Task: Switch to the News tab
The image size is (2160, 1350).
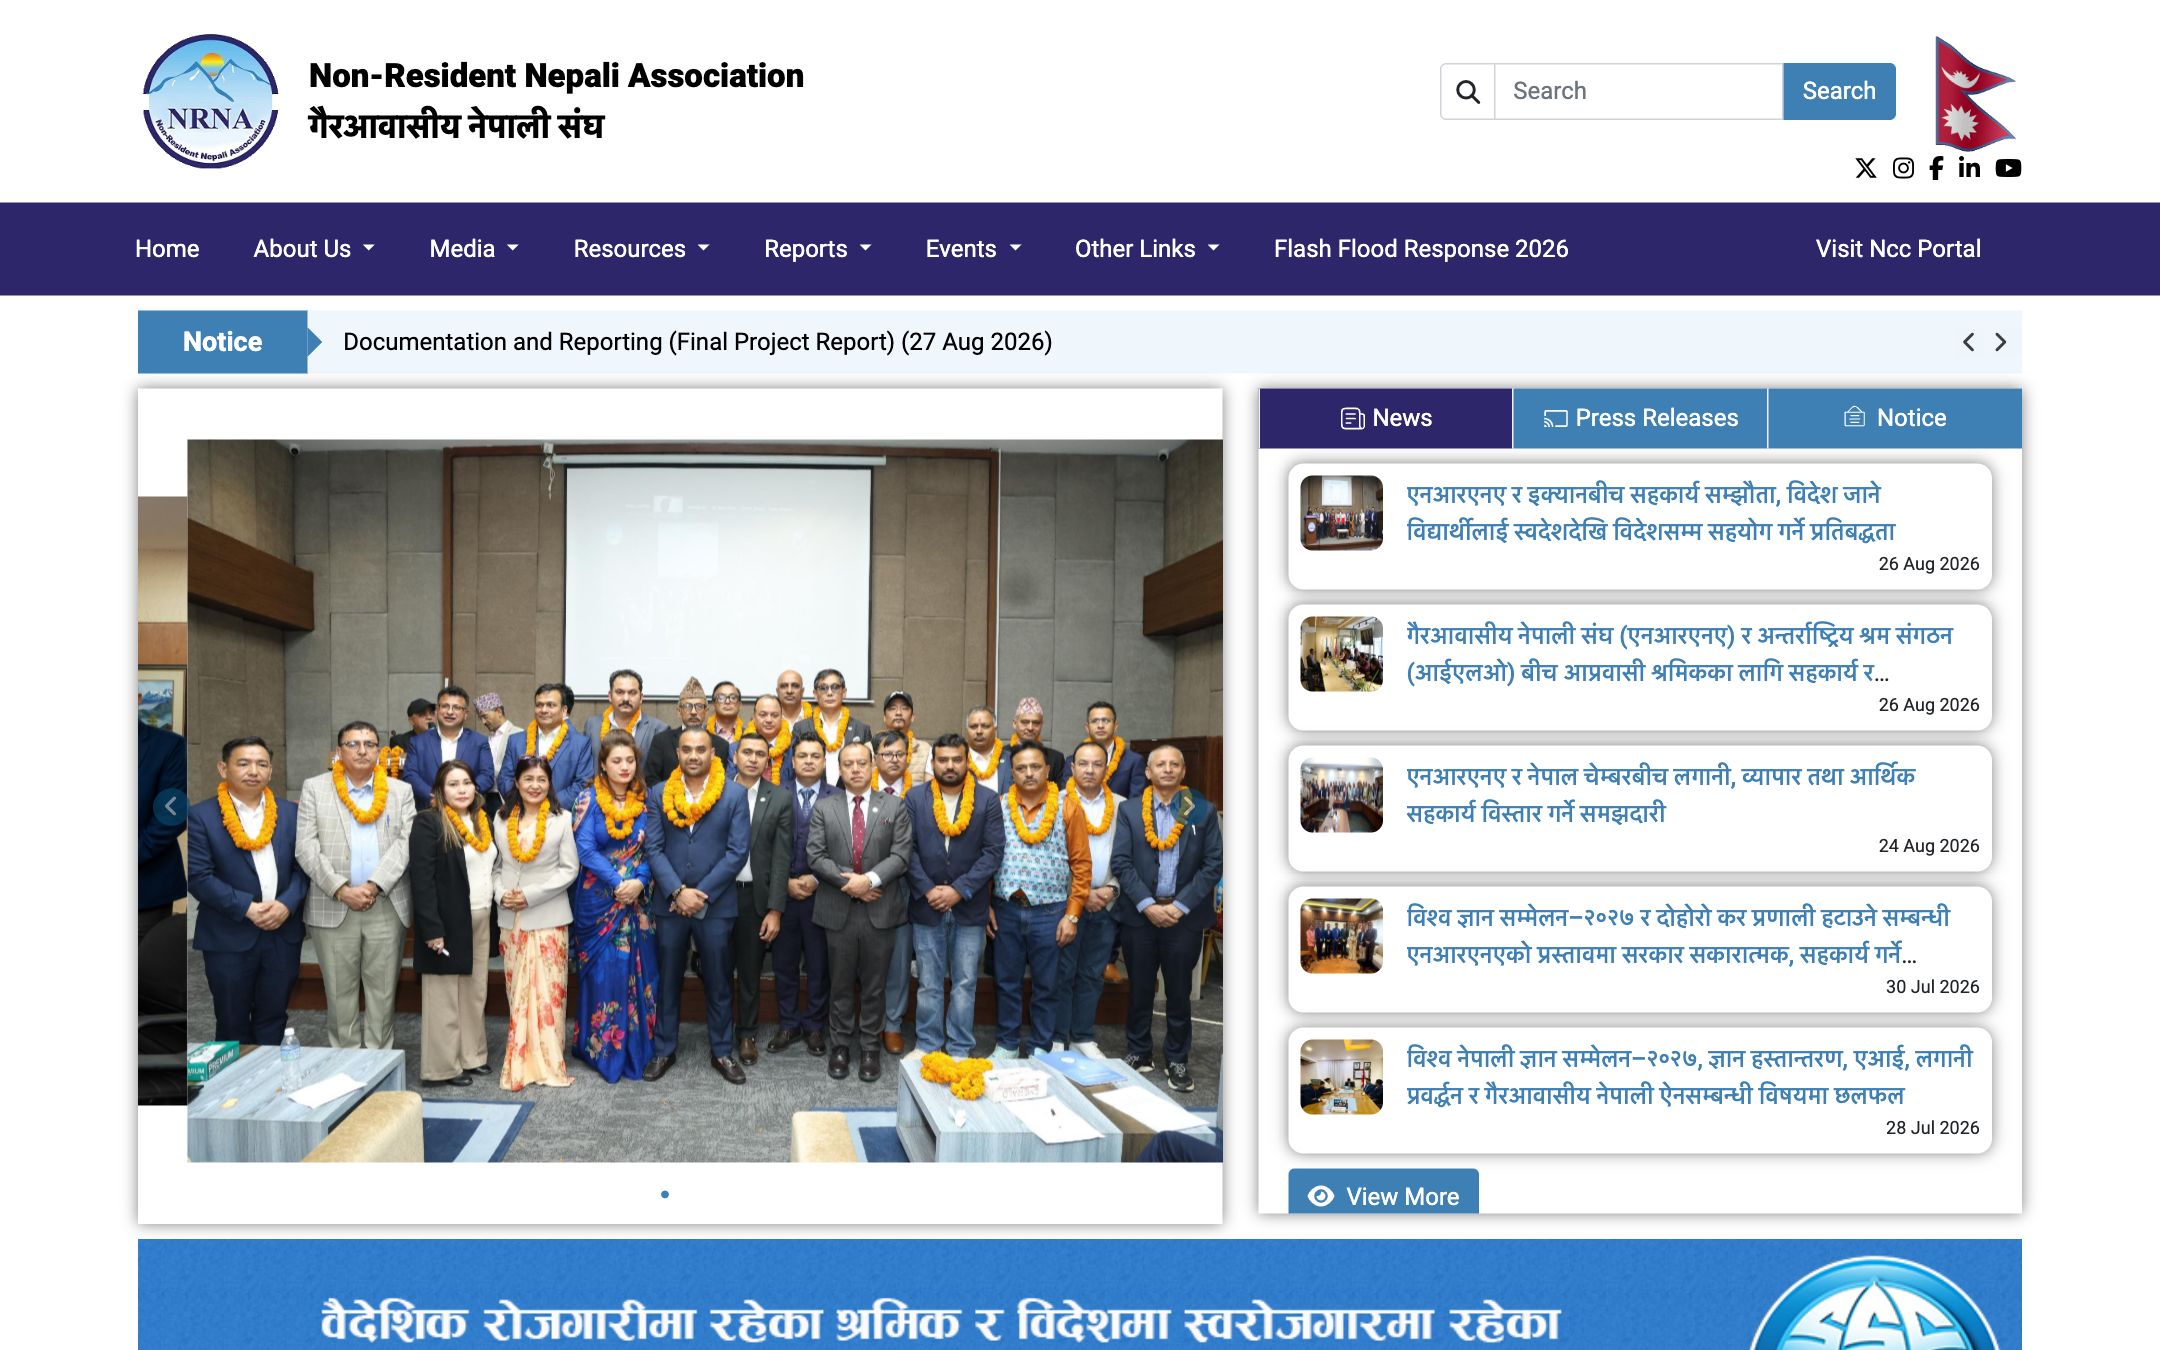Action: click(1386, 418)
